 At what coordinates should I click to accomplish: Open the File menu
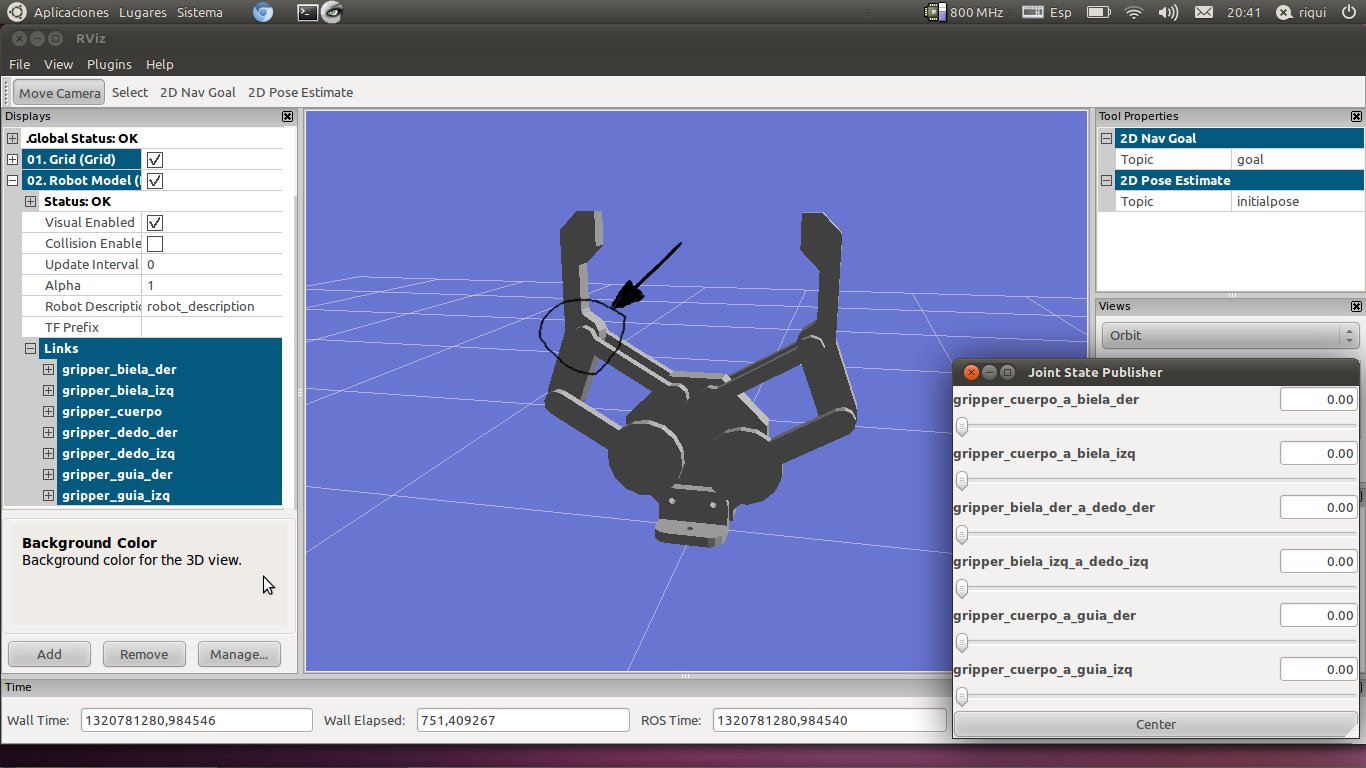[19, 64]
